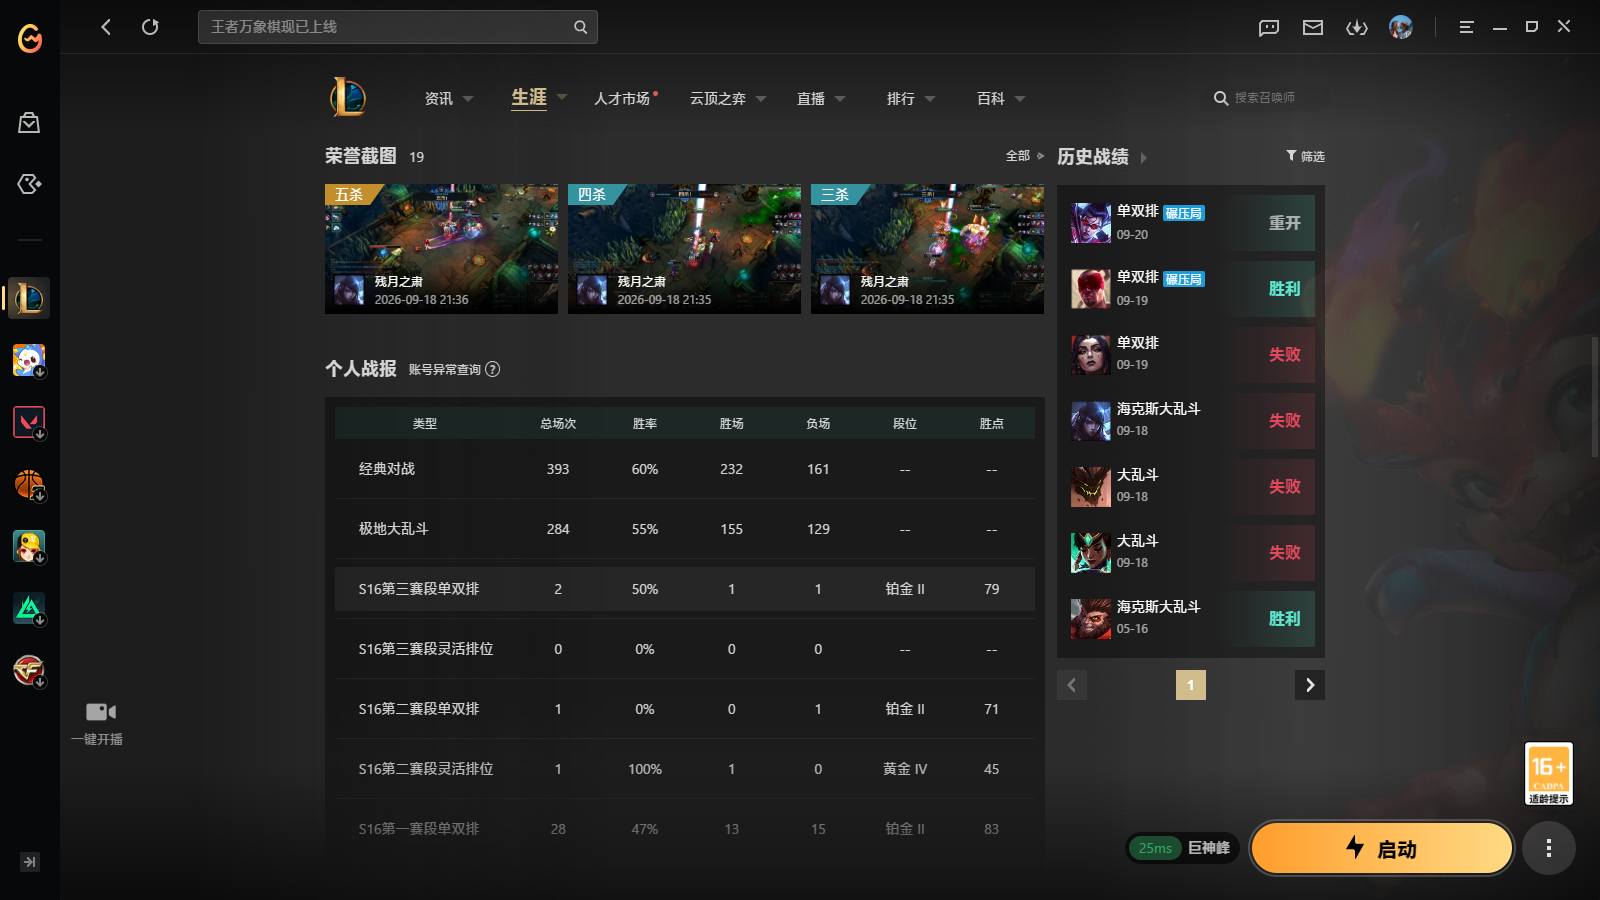Select the 经典对战 stats row

click(685, 469)
